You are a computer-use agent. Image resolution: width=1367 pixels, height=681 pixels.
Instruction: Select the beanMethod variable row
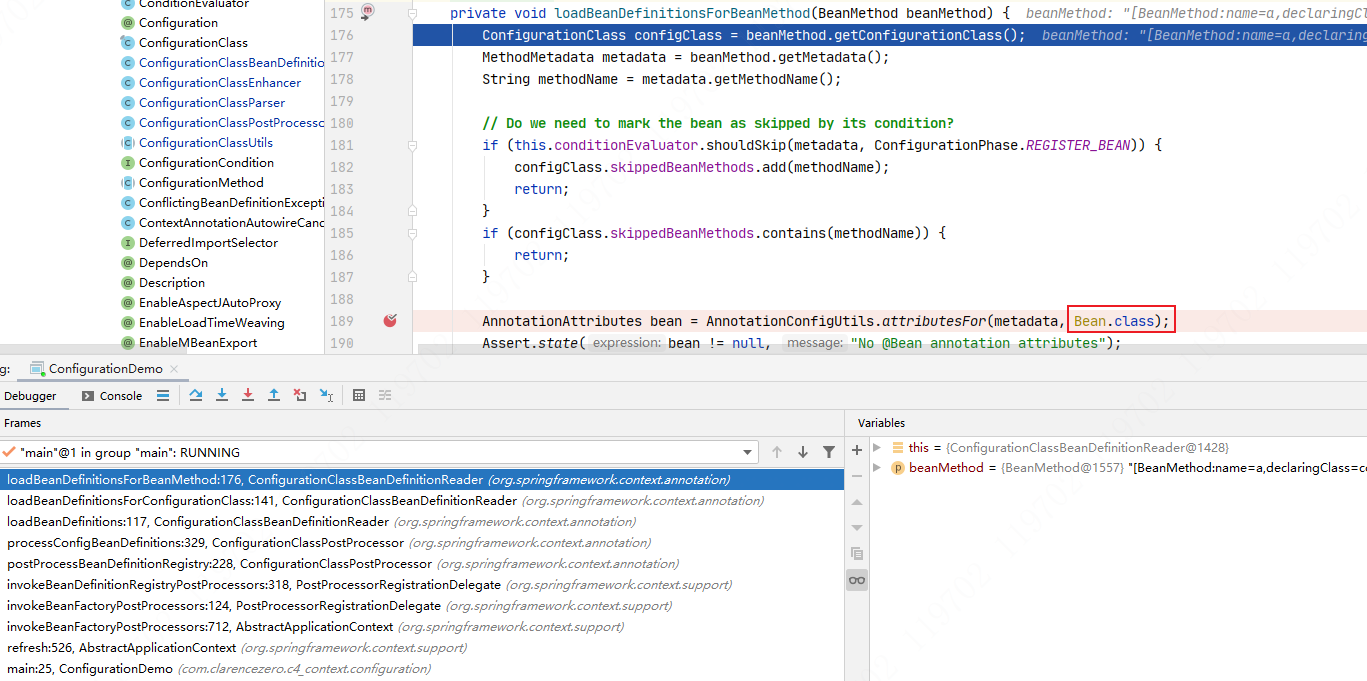[x=1118, y=468]
